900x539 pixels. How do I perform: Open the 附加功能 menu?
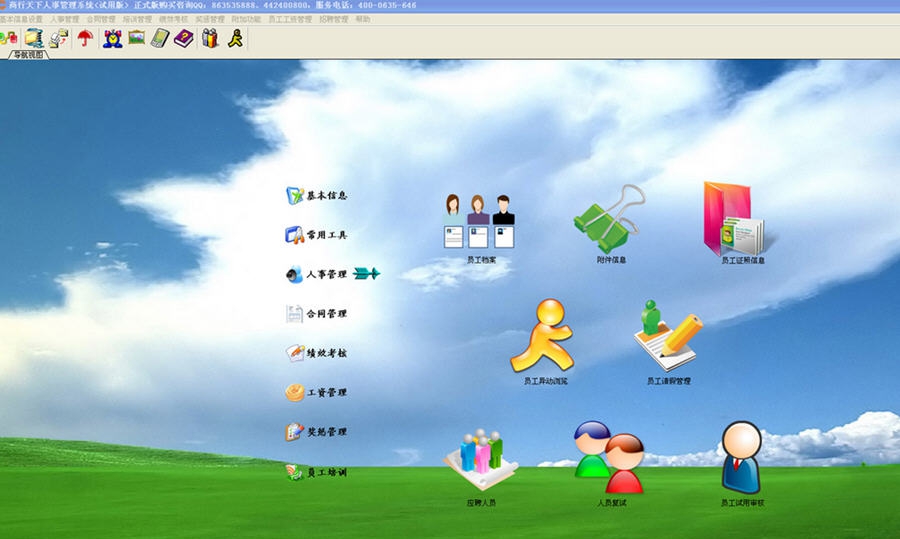tap(246, 19)
